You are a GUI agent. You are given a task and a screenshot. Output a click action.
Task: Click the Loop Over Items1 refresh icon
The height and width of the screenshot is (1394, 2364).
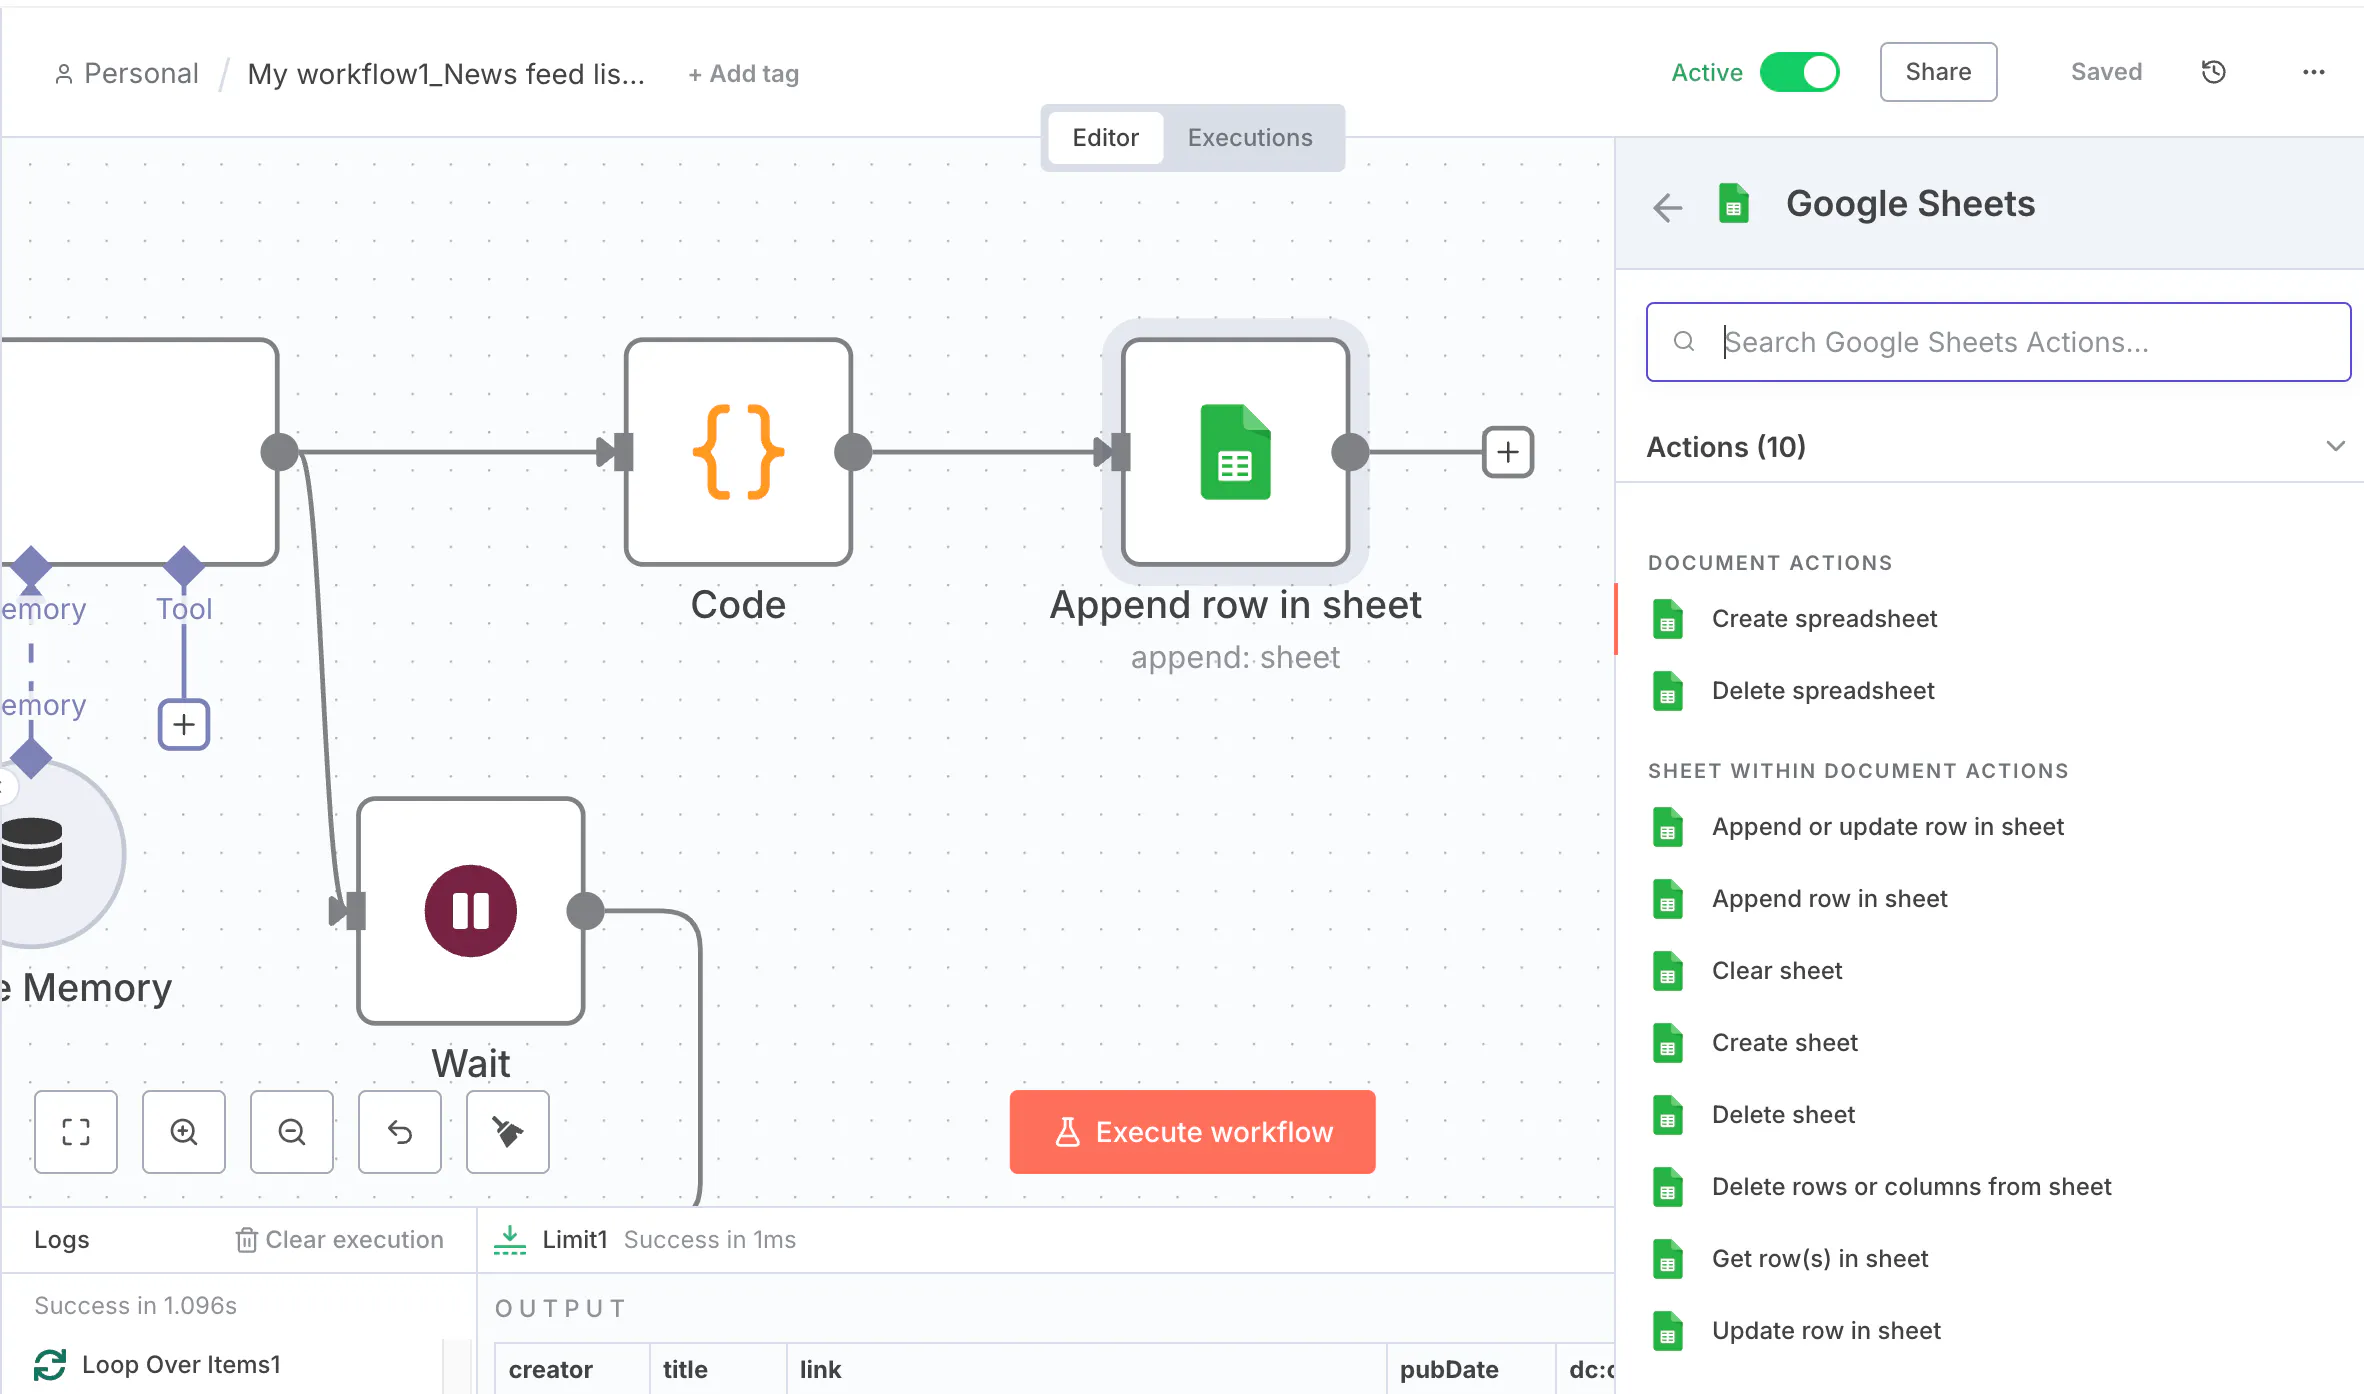[50, 1365]
